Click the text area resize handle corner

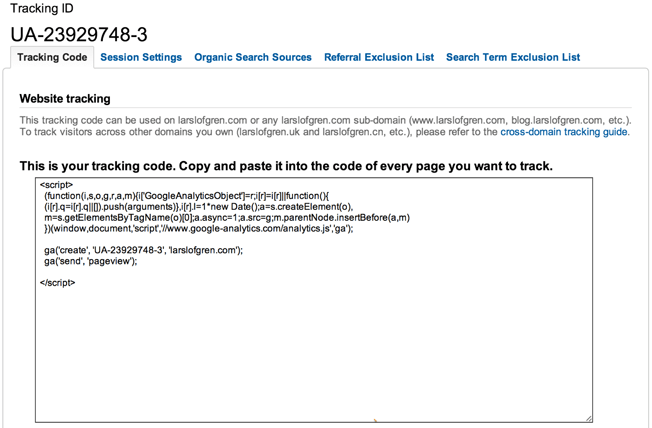coord(589,418)
